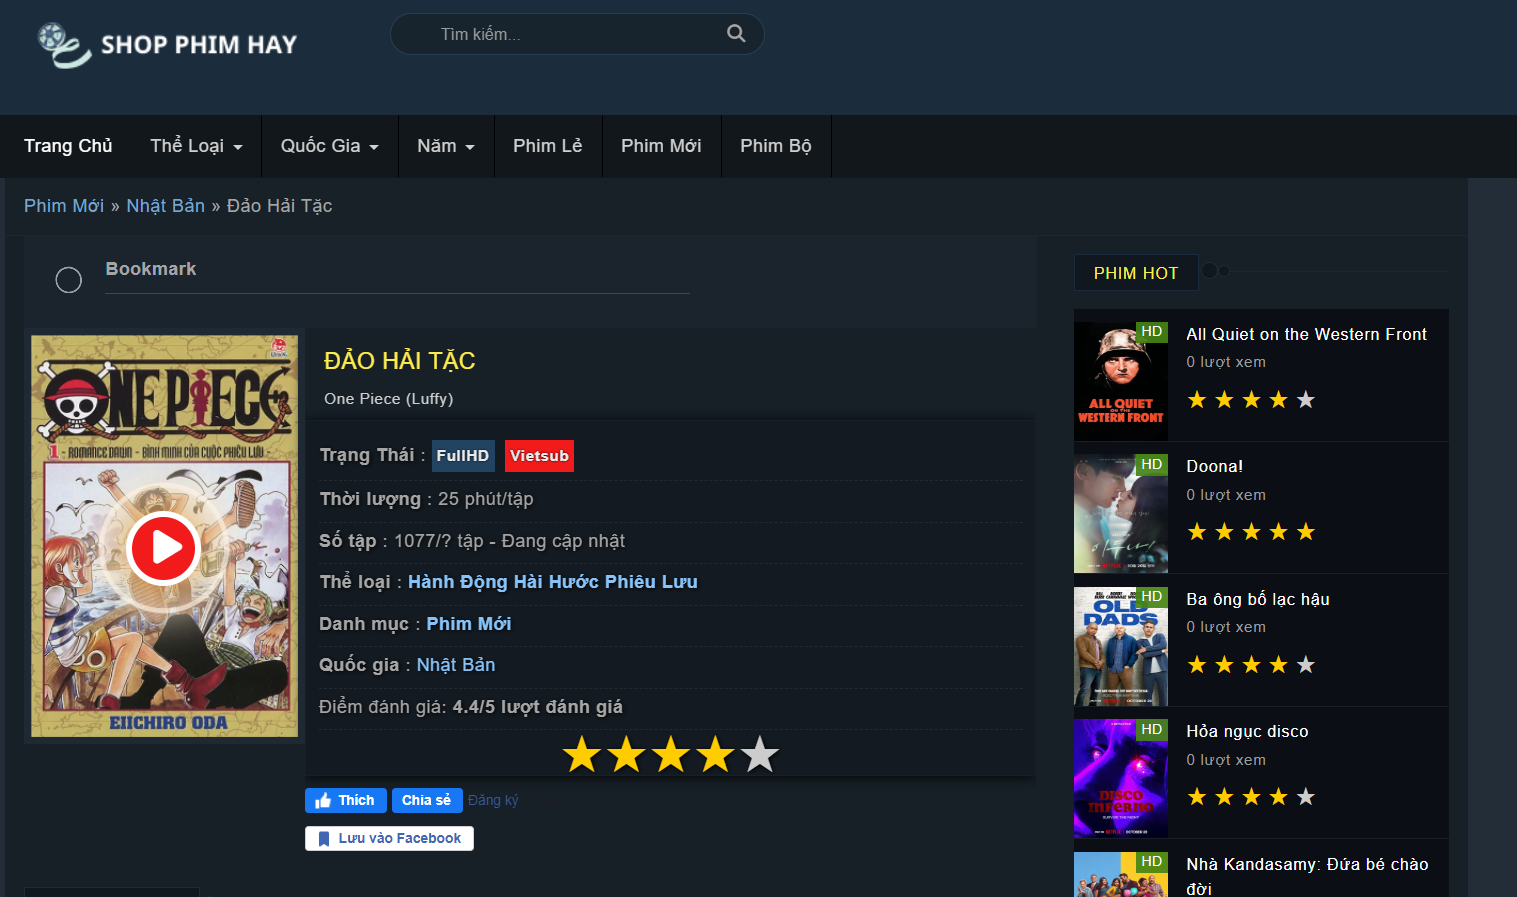Open the All Quiet on the Western Front poster
Screen dimensions: 1517x897
1121,382
